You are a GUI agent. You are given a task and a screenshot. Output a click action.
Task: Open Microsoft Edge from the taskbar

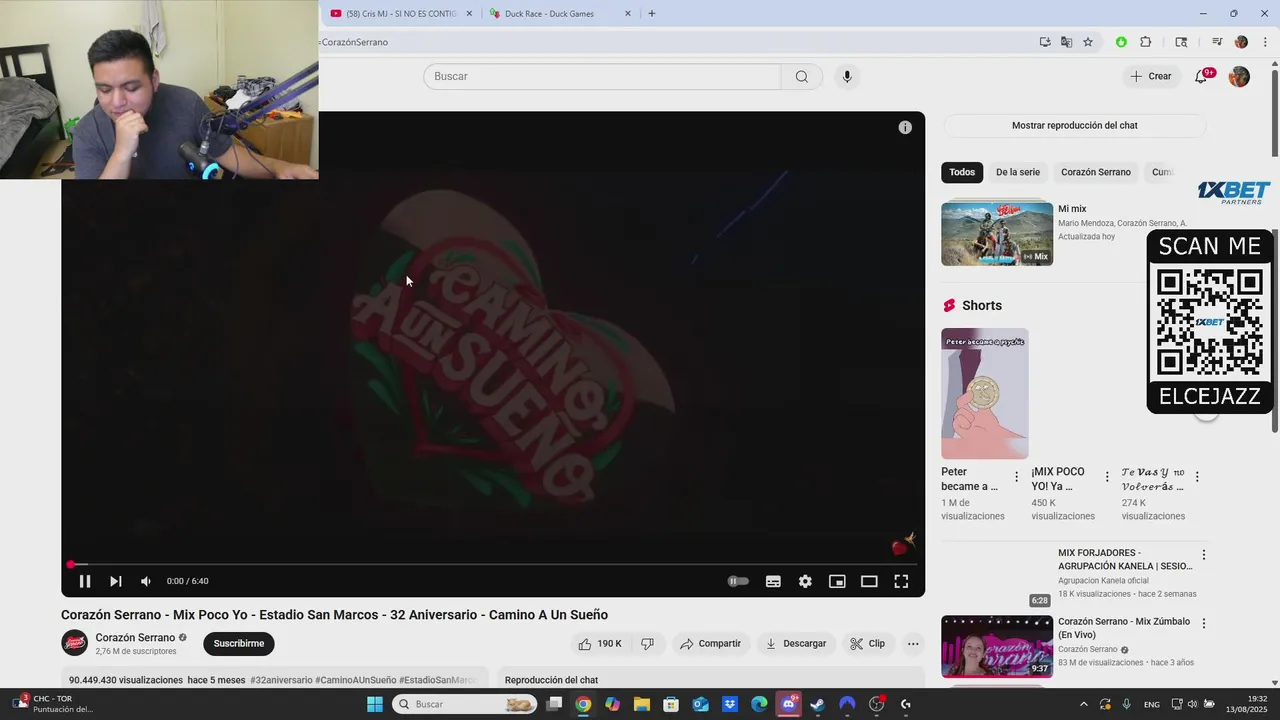pyautogui.click(x=760, y=704)
